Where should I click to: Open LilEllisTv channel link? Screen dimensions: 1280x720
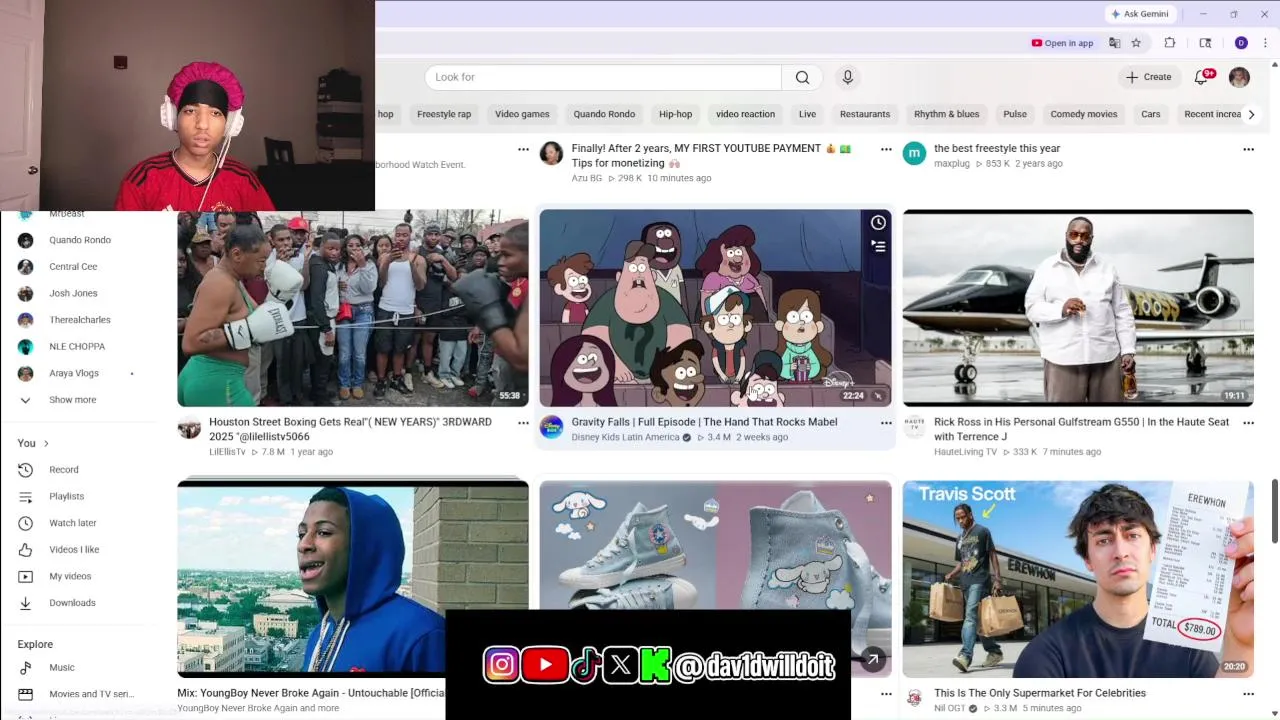(227, 452)
